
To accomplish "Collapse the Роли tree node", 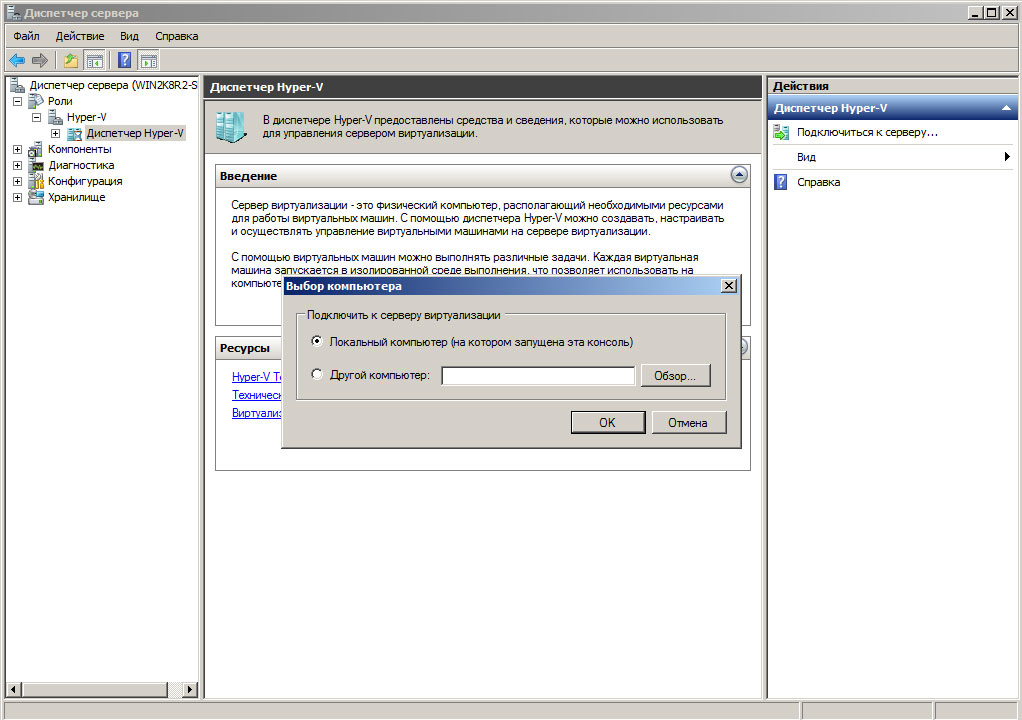I will click(18, 101).
